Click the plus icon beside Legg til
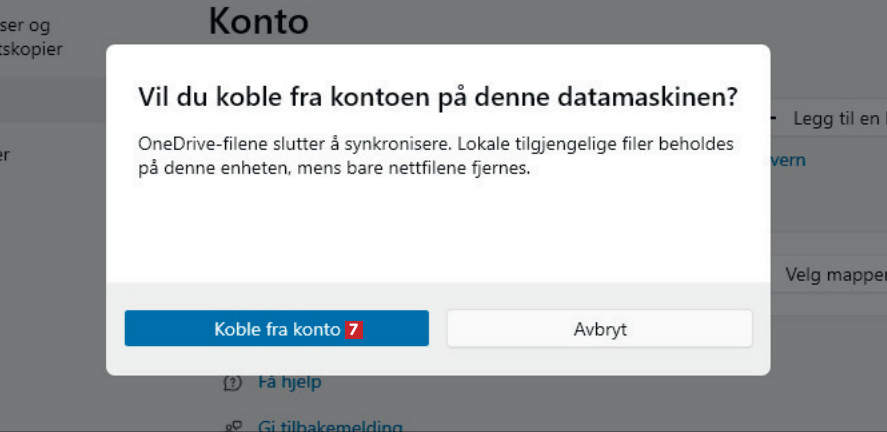The height and width of the screenshot is (432, 887). pyautogui.click(x=775, y=119)
